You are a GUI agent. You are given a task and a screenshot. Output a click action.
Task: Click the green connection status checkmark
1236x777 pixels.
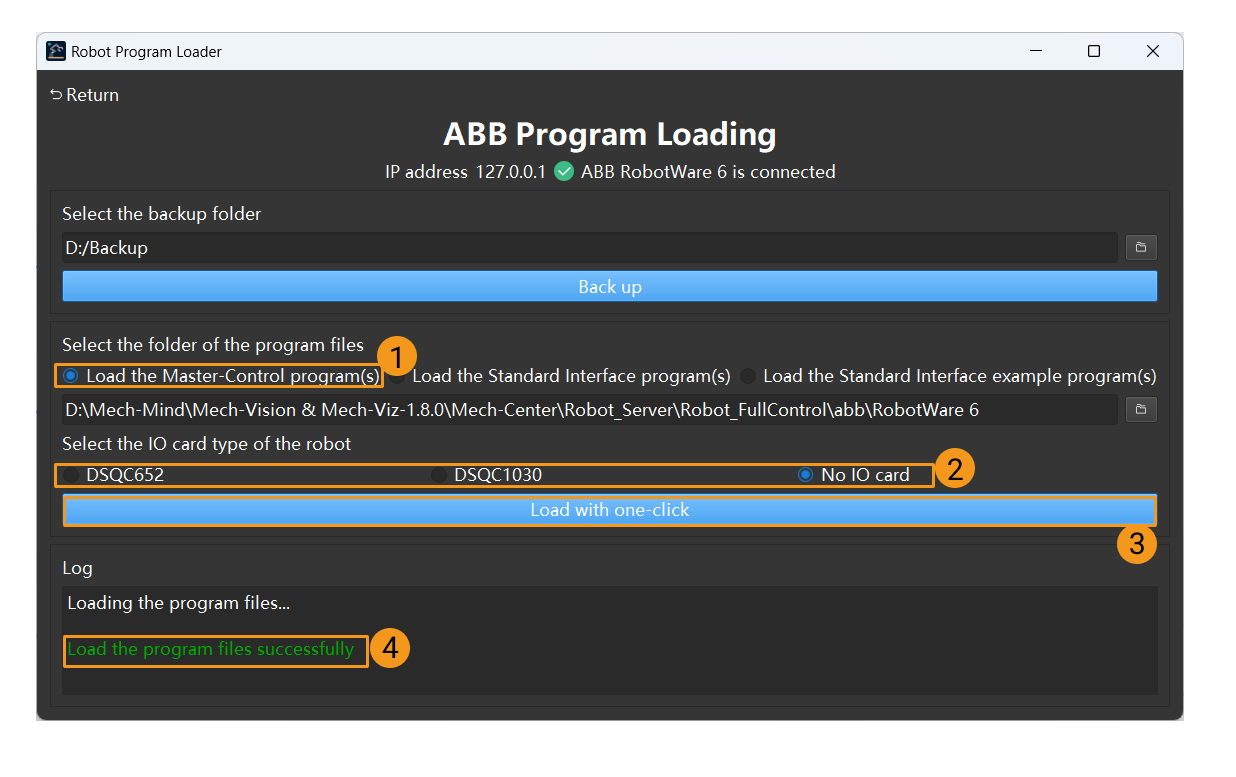tap(564, 171)
